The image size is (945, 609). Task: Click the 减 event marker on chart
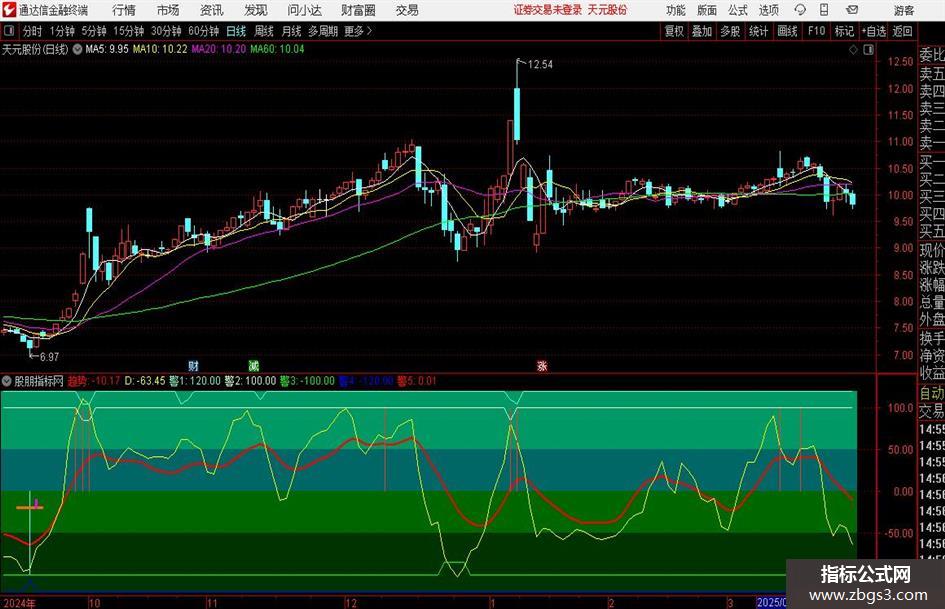pos(254,365)
